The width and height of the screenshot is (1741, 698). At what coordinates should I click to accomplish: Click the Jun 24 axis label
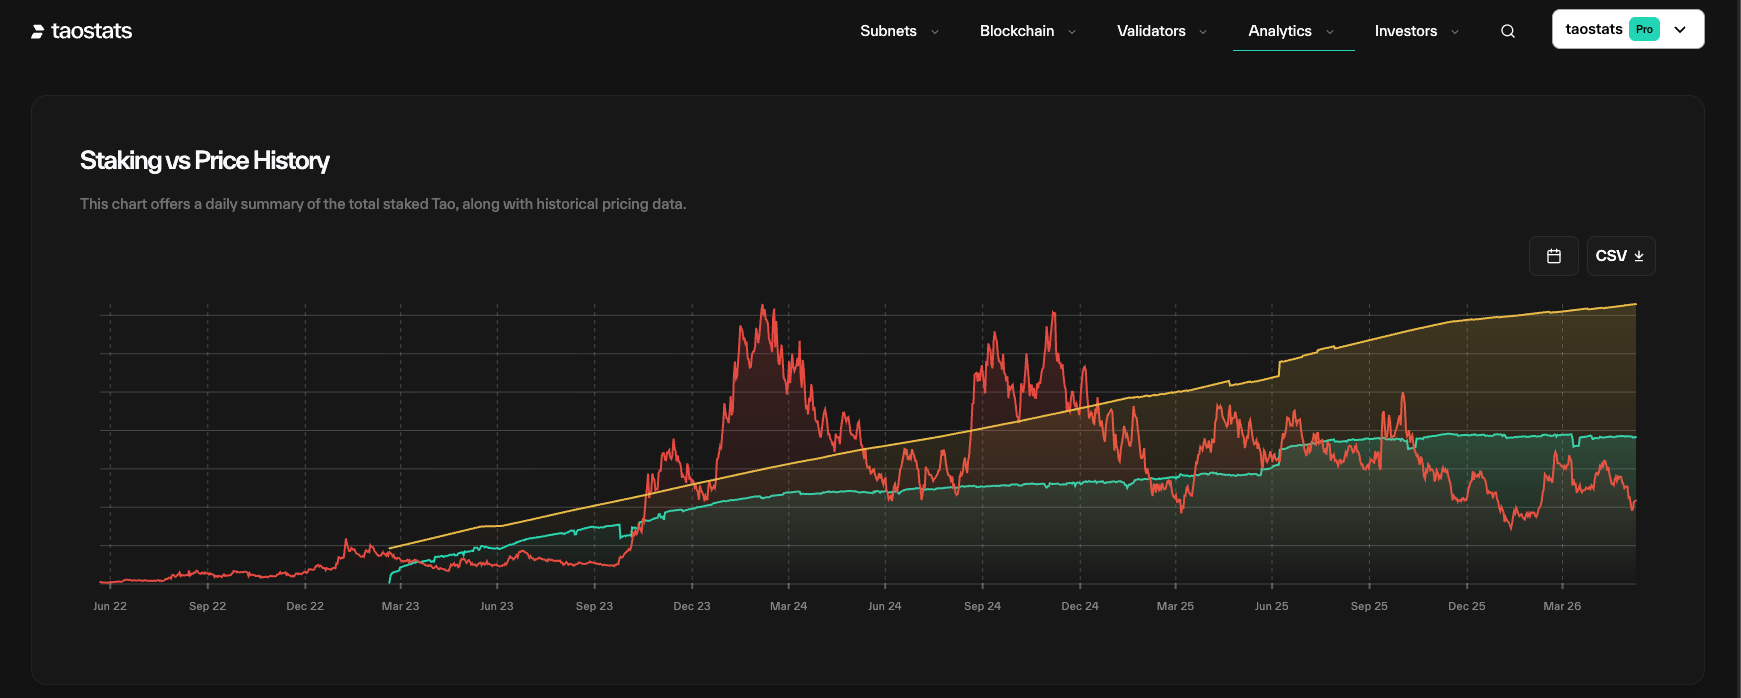[x=885, y=606]
